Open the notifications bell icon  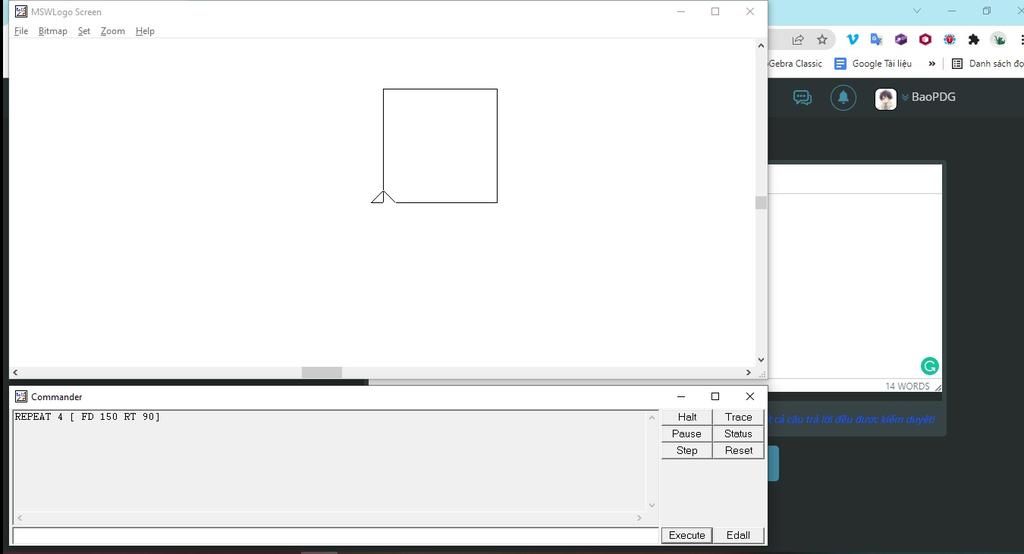843,98
